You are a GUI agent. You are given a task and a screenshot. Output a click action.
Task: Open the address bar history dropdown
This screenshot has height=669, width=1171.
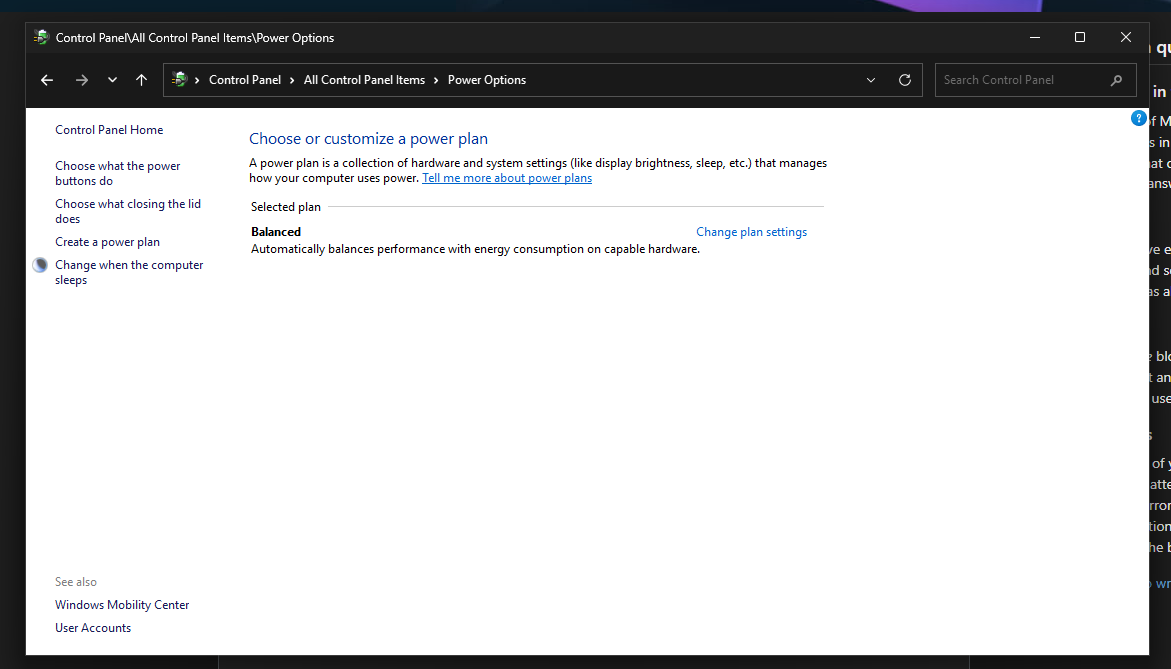871,80
